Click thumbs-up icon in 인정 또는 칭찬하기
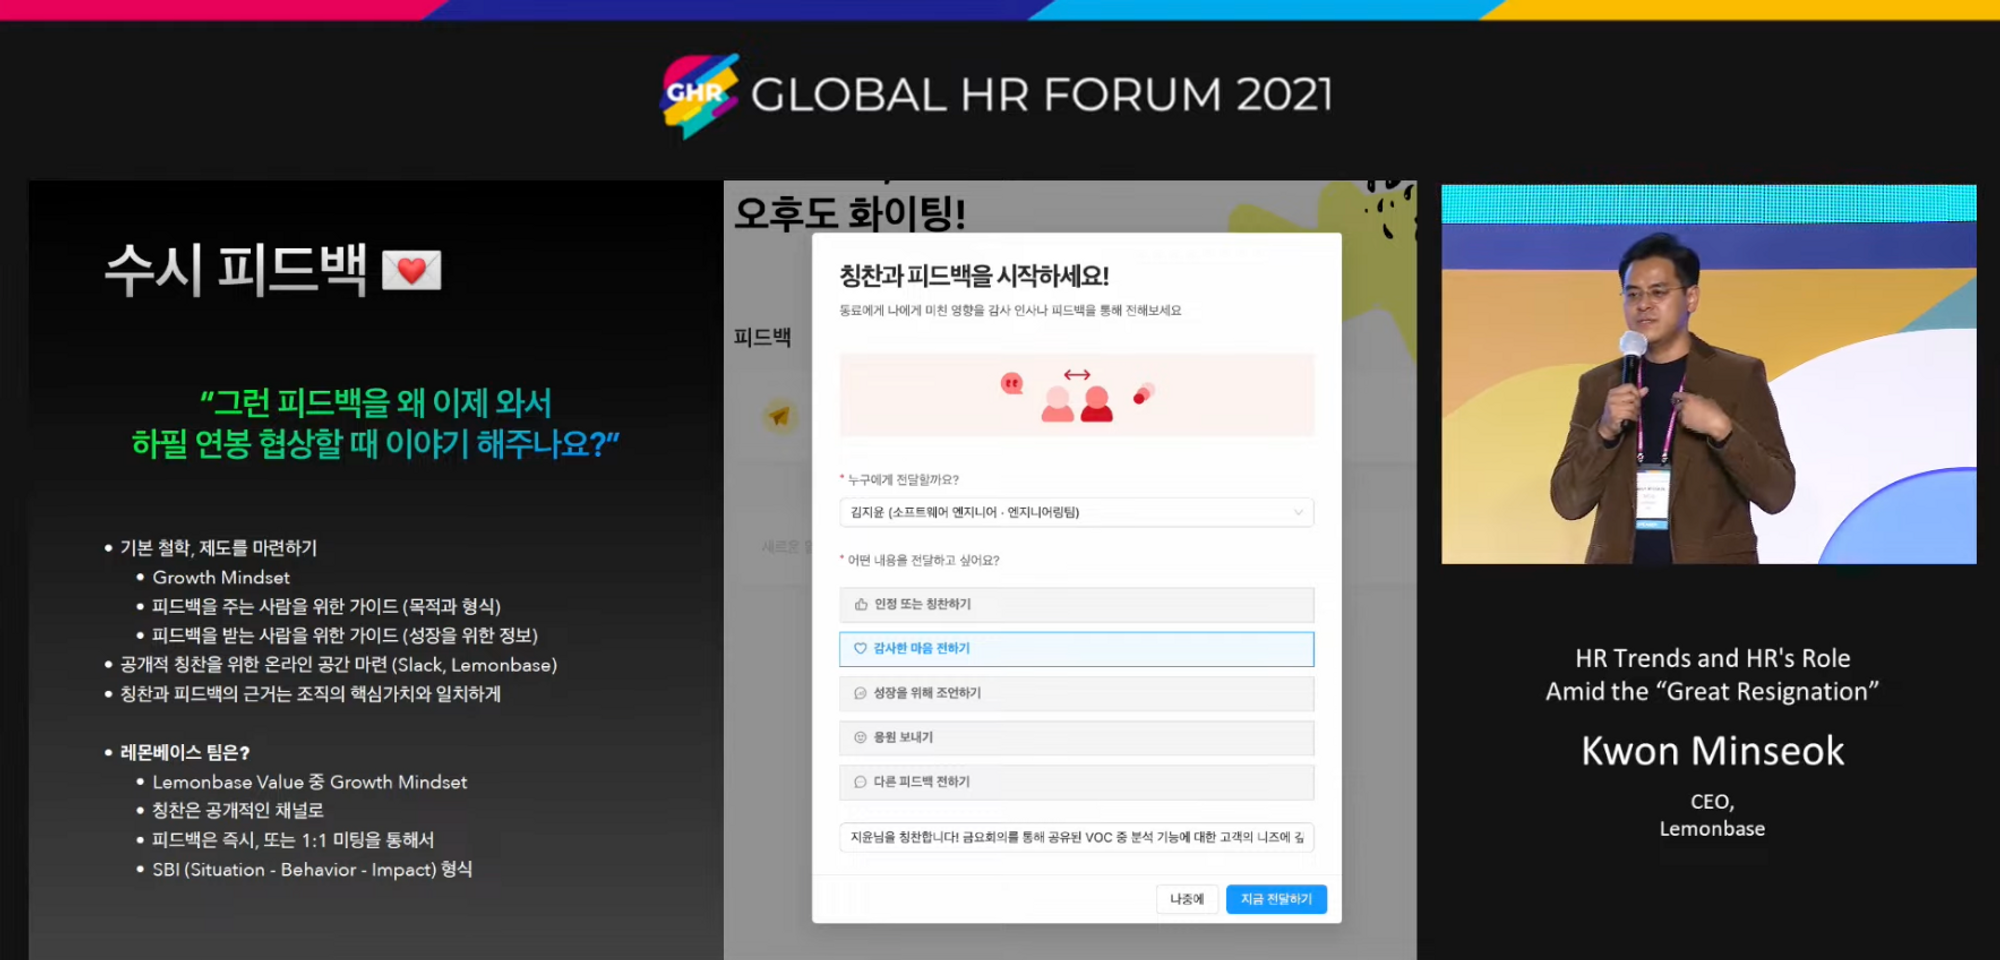2000x960 pixels. [860, 605]
